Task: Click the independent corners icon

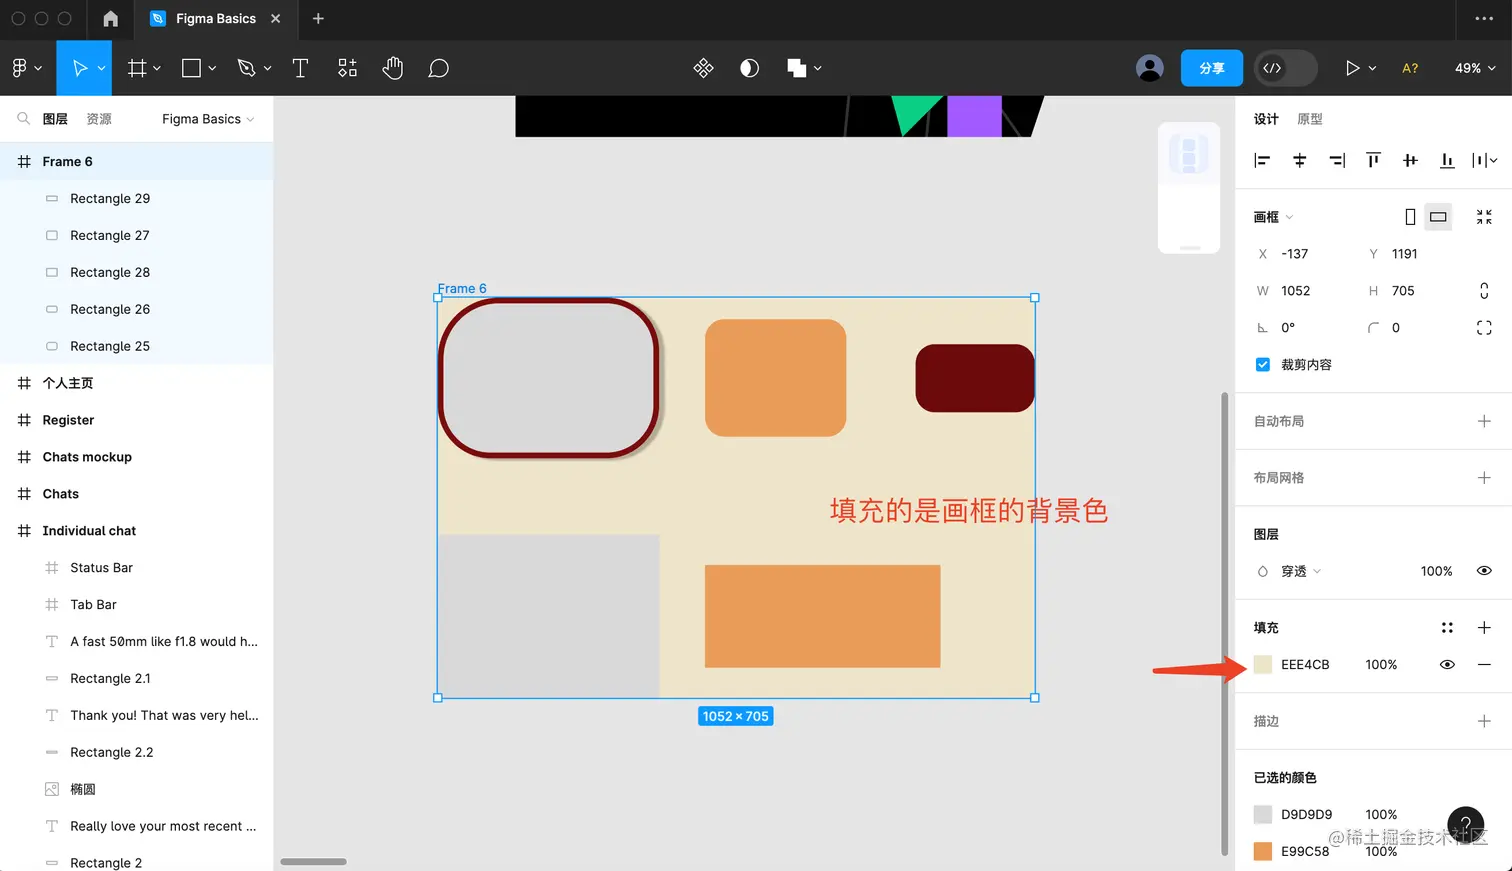Action: pyautogui.click(x=1484, y=328)
